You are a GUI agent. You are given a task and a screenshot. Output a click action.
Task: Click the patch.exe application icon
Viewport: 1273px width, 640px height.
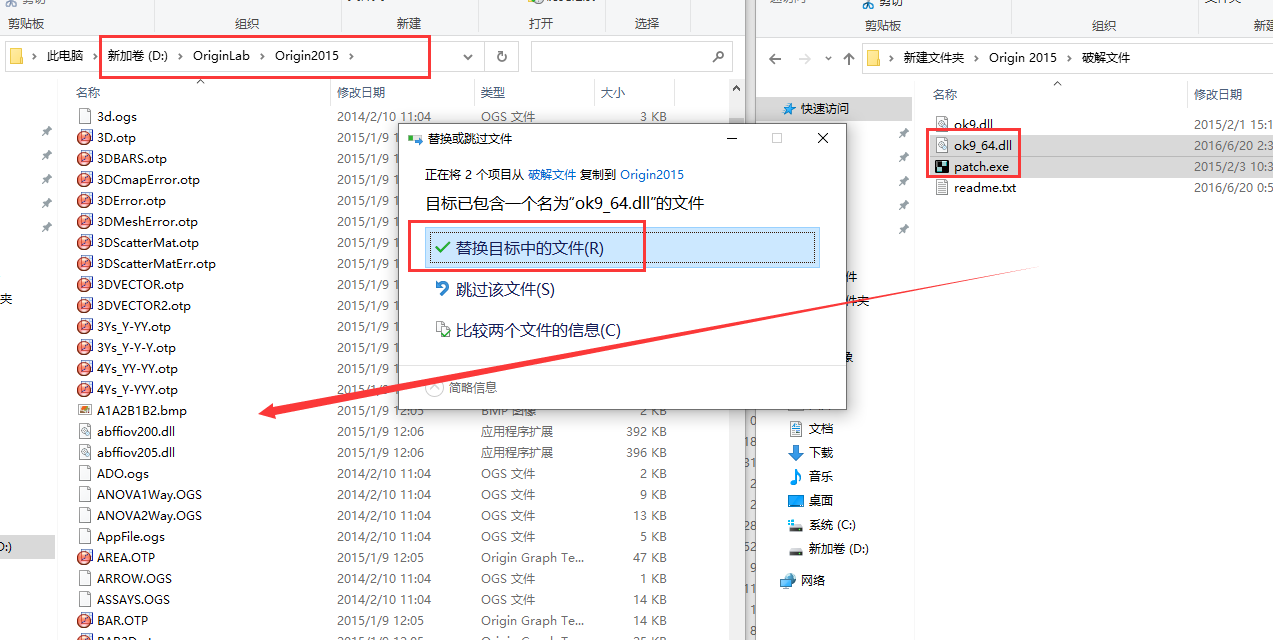[941, 166]
